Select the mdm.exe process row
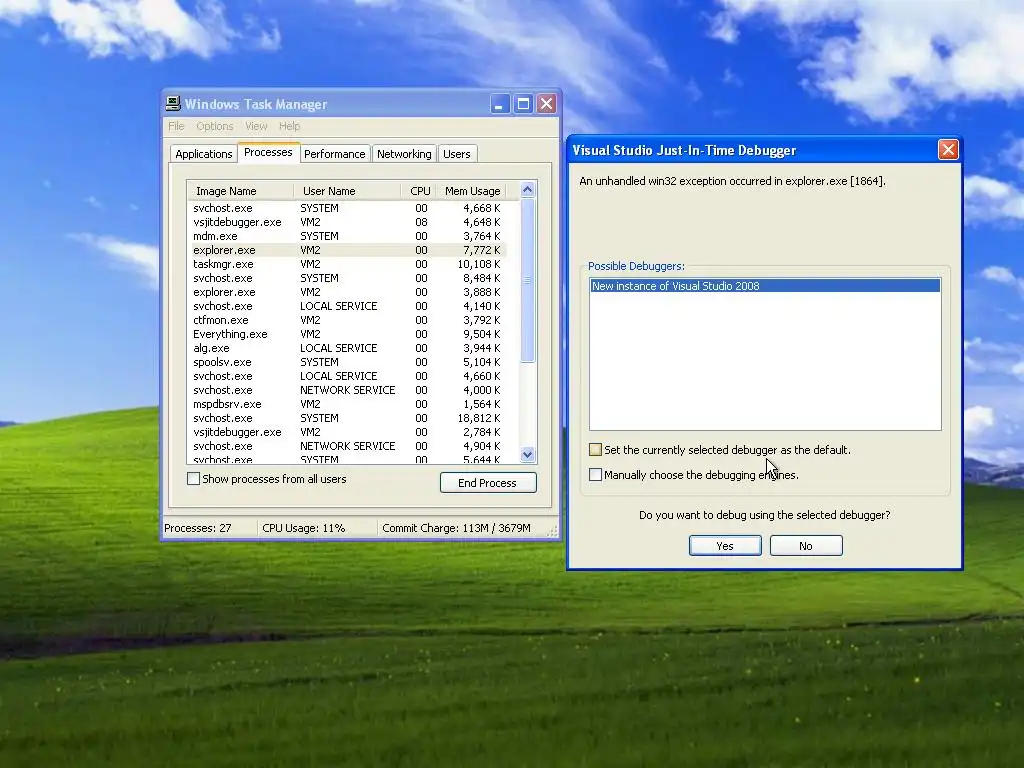1024x768 pixels. click(347, 236)
